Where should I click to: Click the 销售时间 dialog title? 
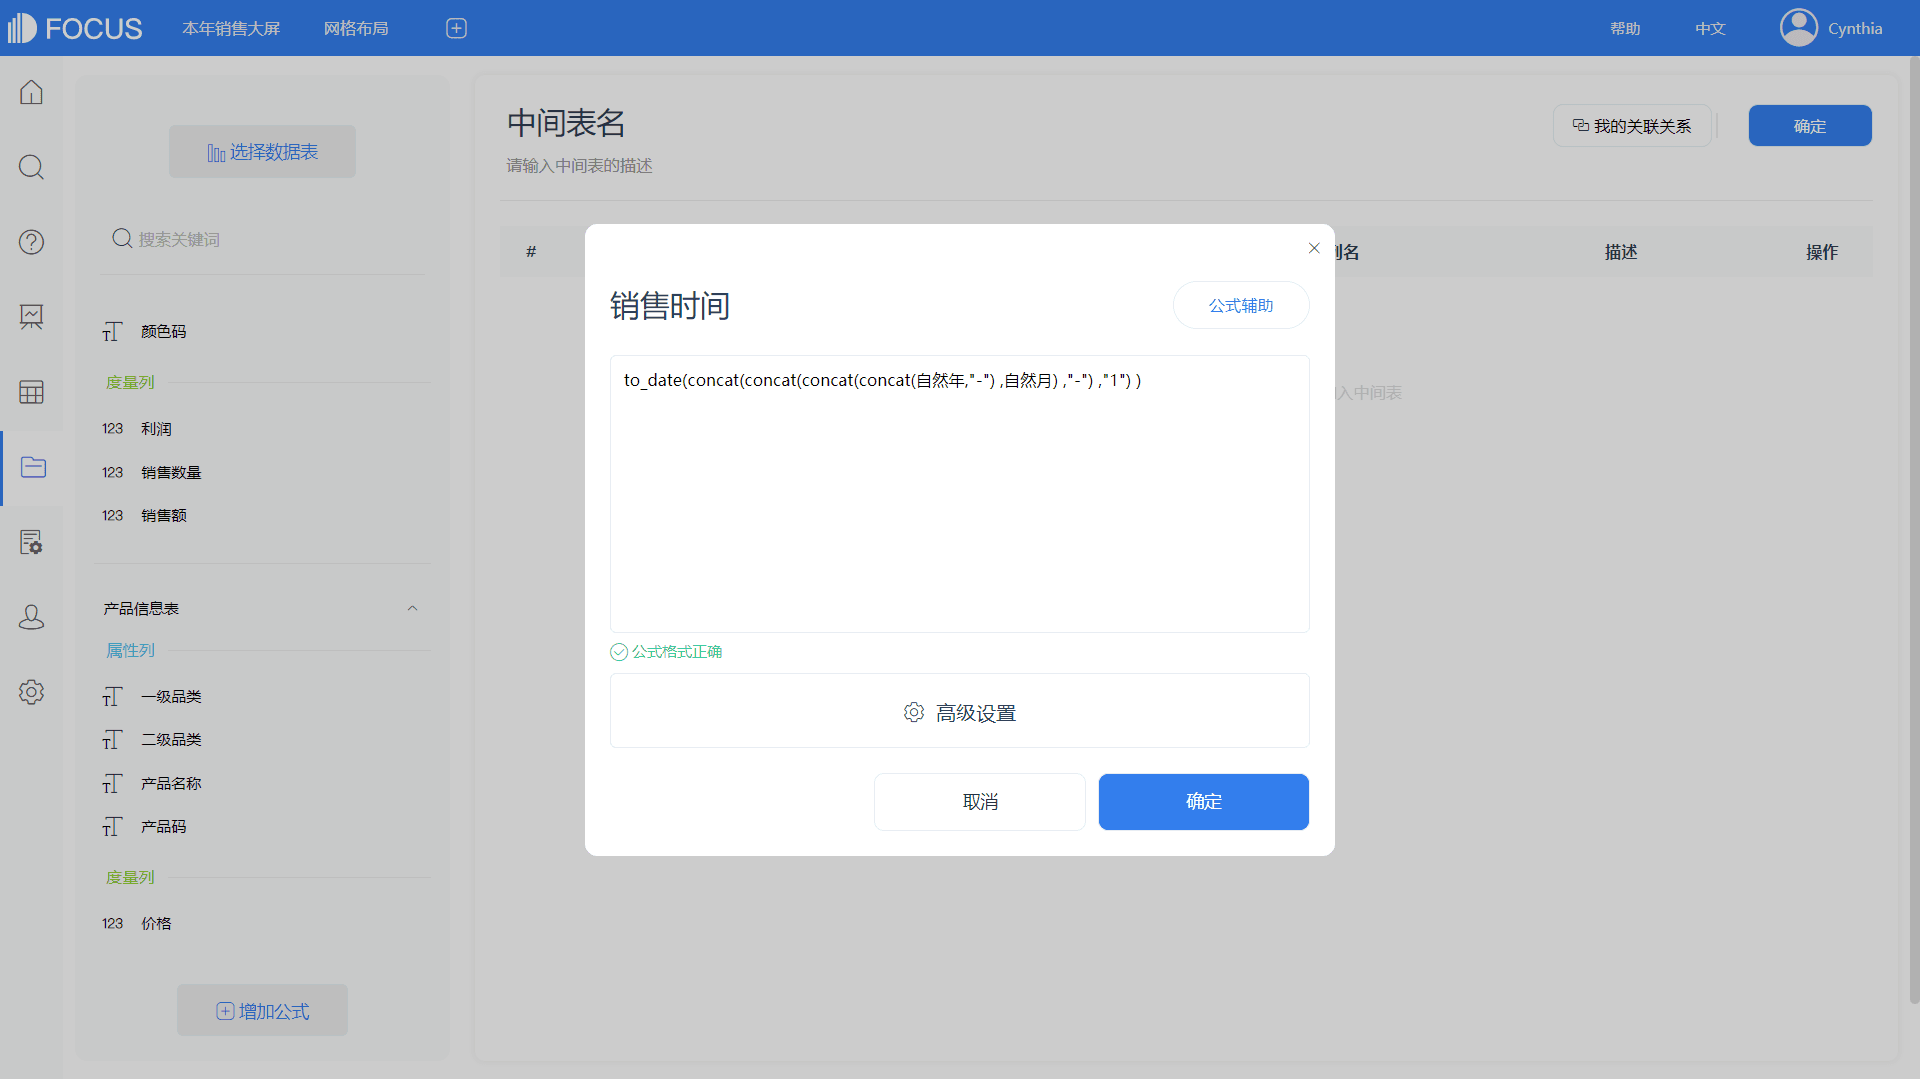click(670, 305)
